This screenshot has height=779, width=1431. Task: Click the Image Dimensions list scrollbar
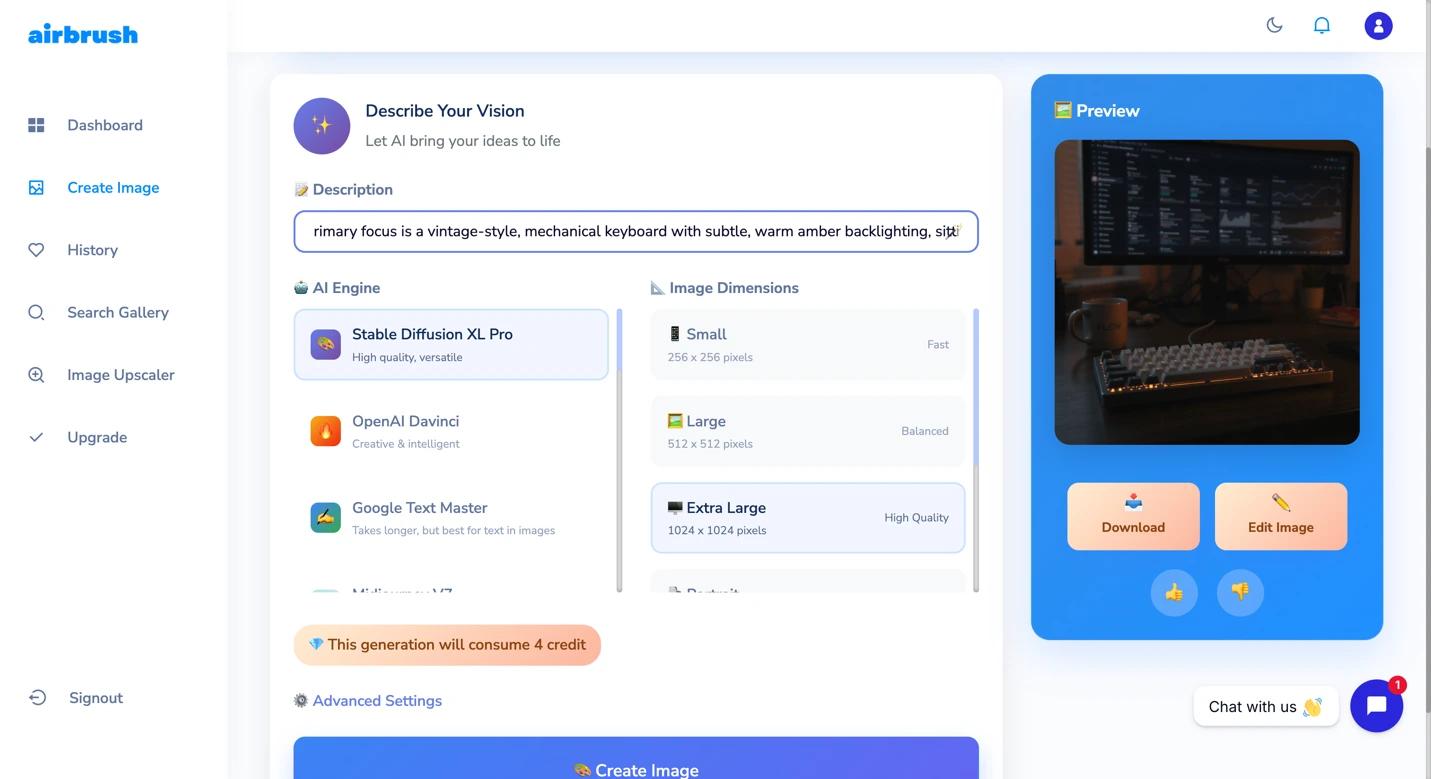[x=976, y=450]
